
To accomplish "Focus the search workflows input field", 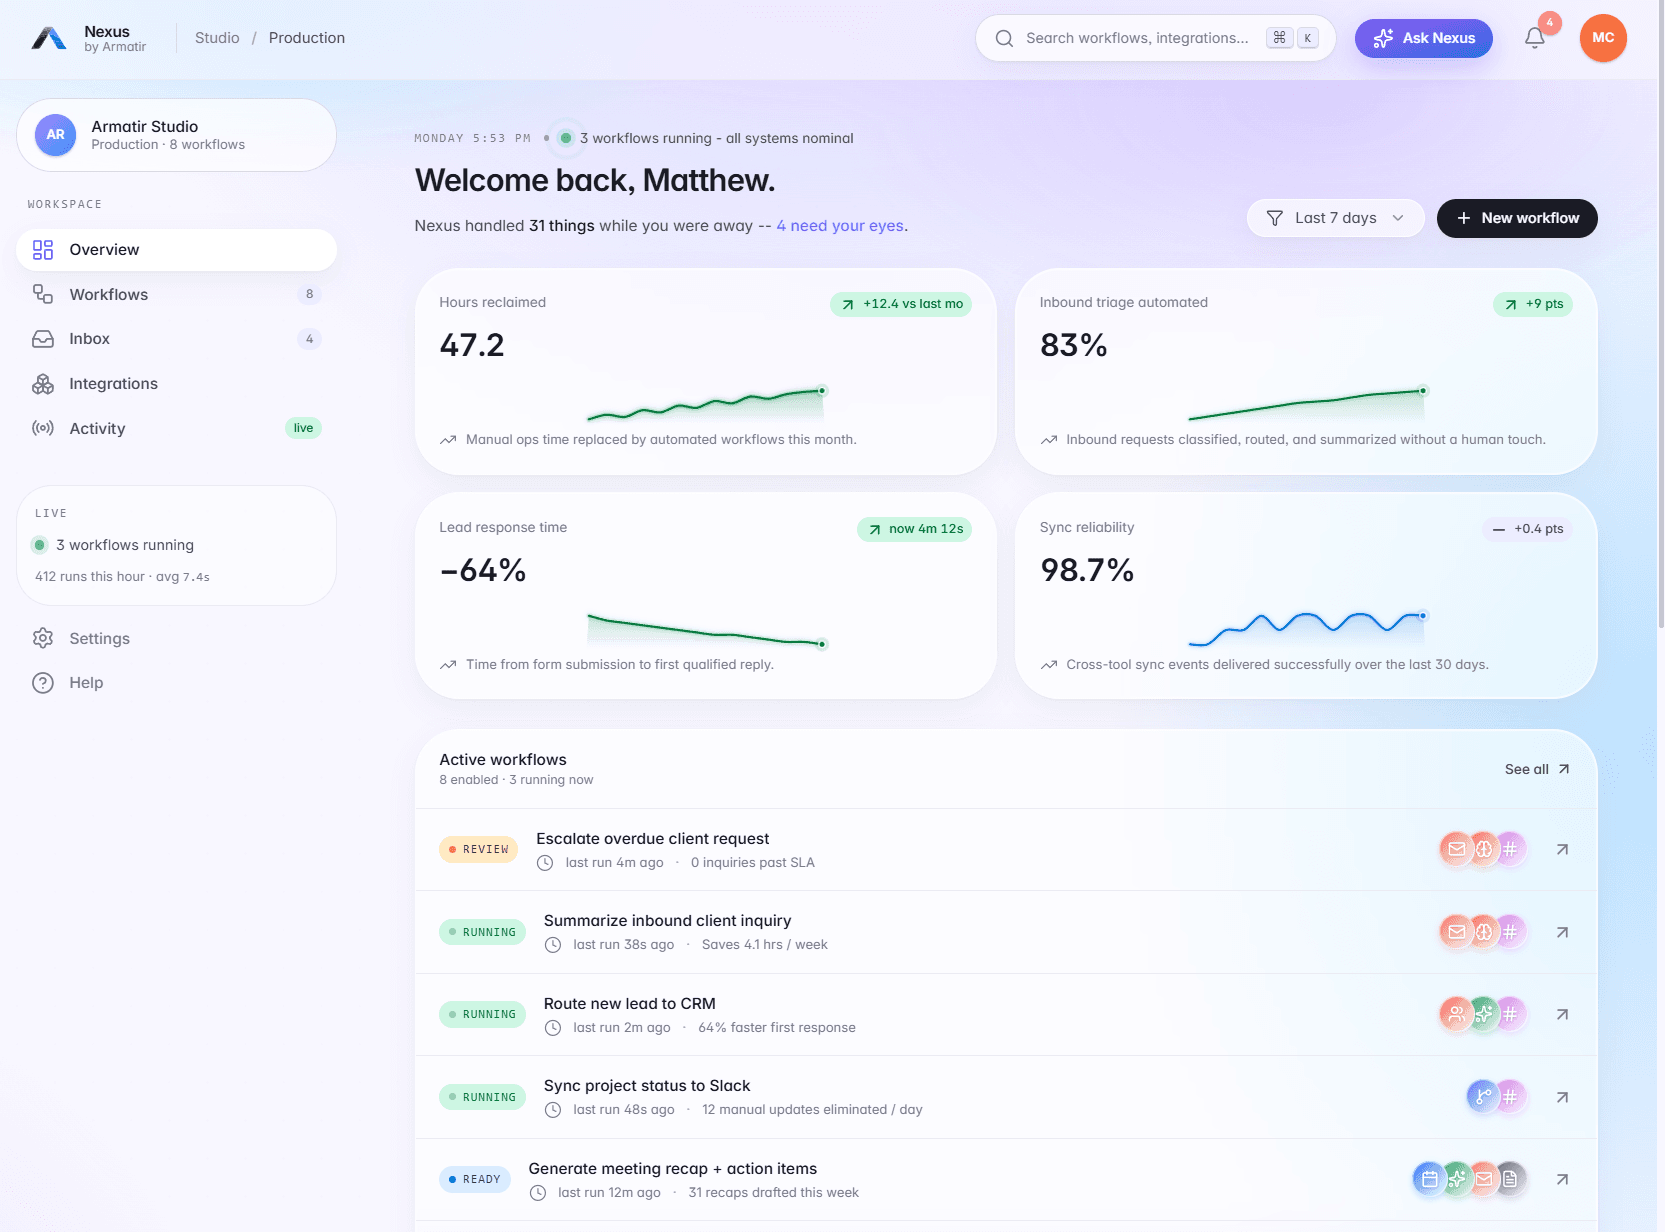I will [x=1155, y=38].
